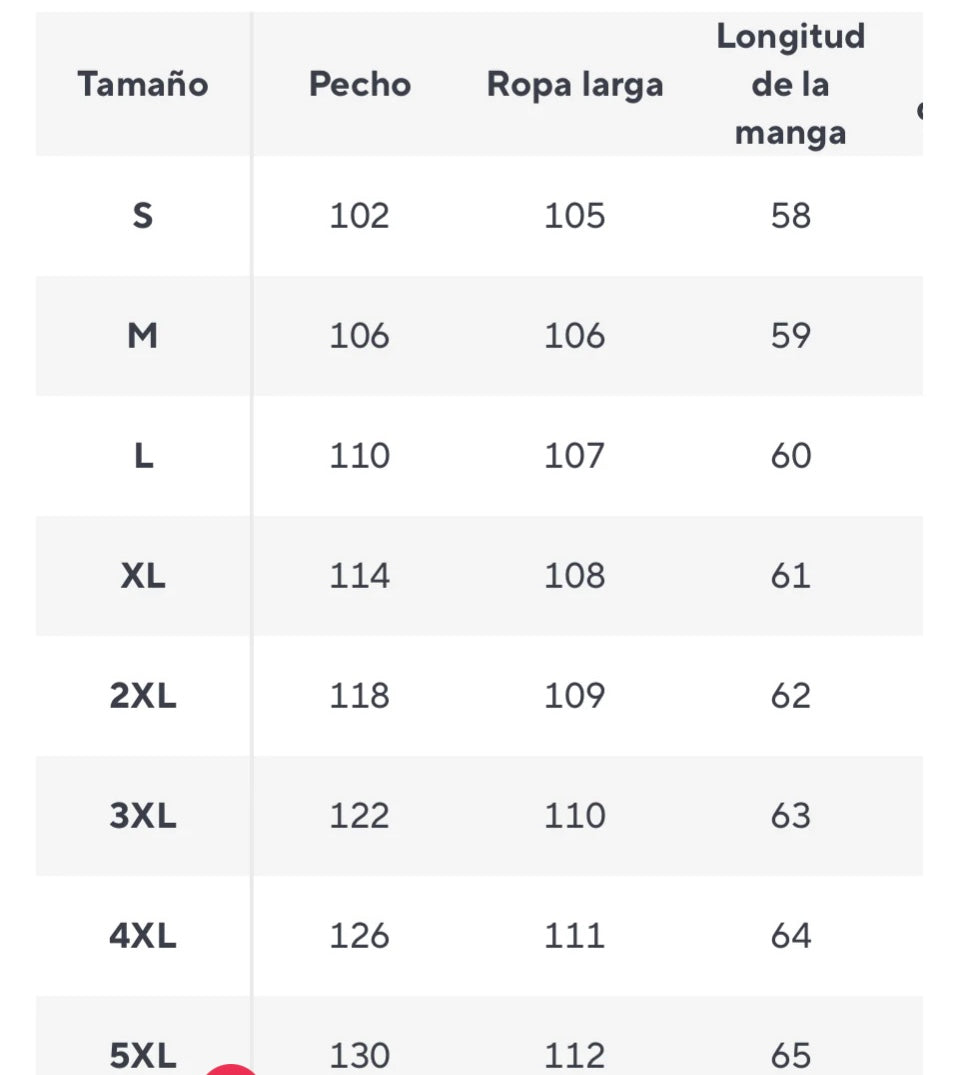Select the S size row label

click(x=143, y=216)
